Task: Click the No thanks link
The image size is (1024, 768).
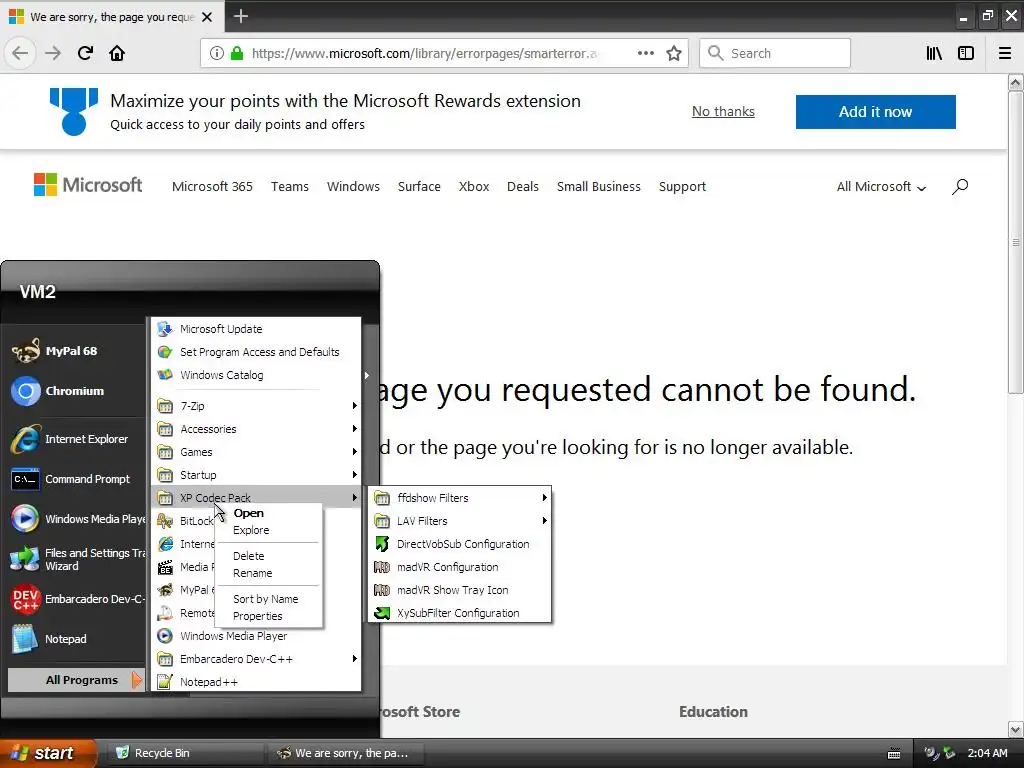Action: (x=723, y=112)
